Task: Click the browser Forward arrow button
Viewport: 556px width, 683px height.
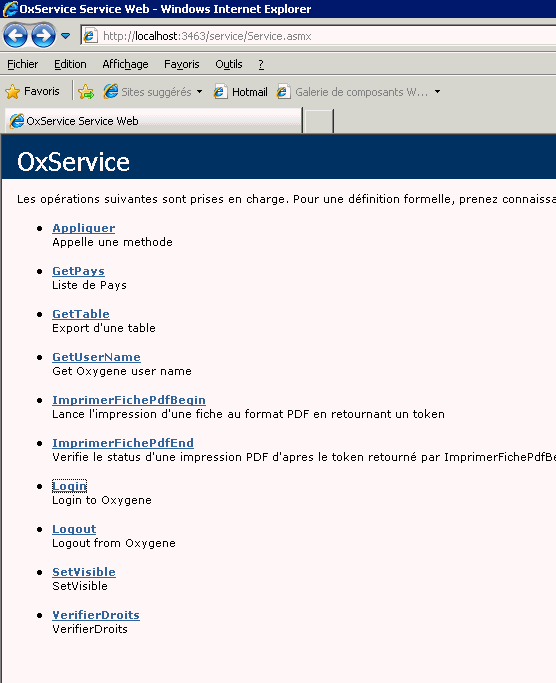Action: [43, 36]
